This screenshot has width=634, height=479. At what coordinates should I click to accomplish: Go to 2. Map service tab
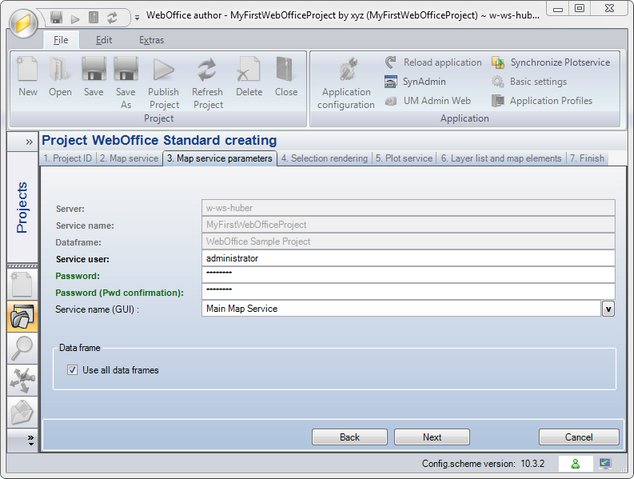129,158
